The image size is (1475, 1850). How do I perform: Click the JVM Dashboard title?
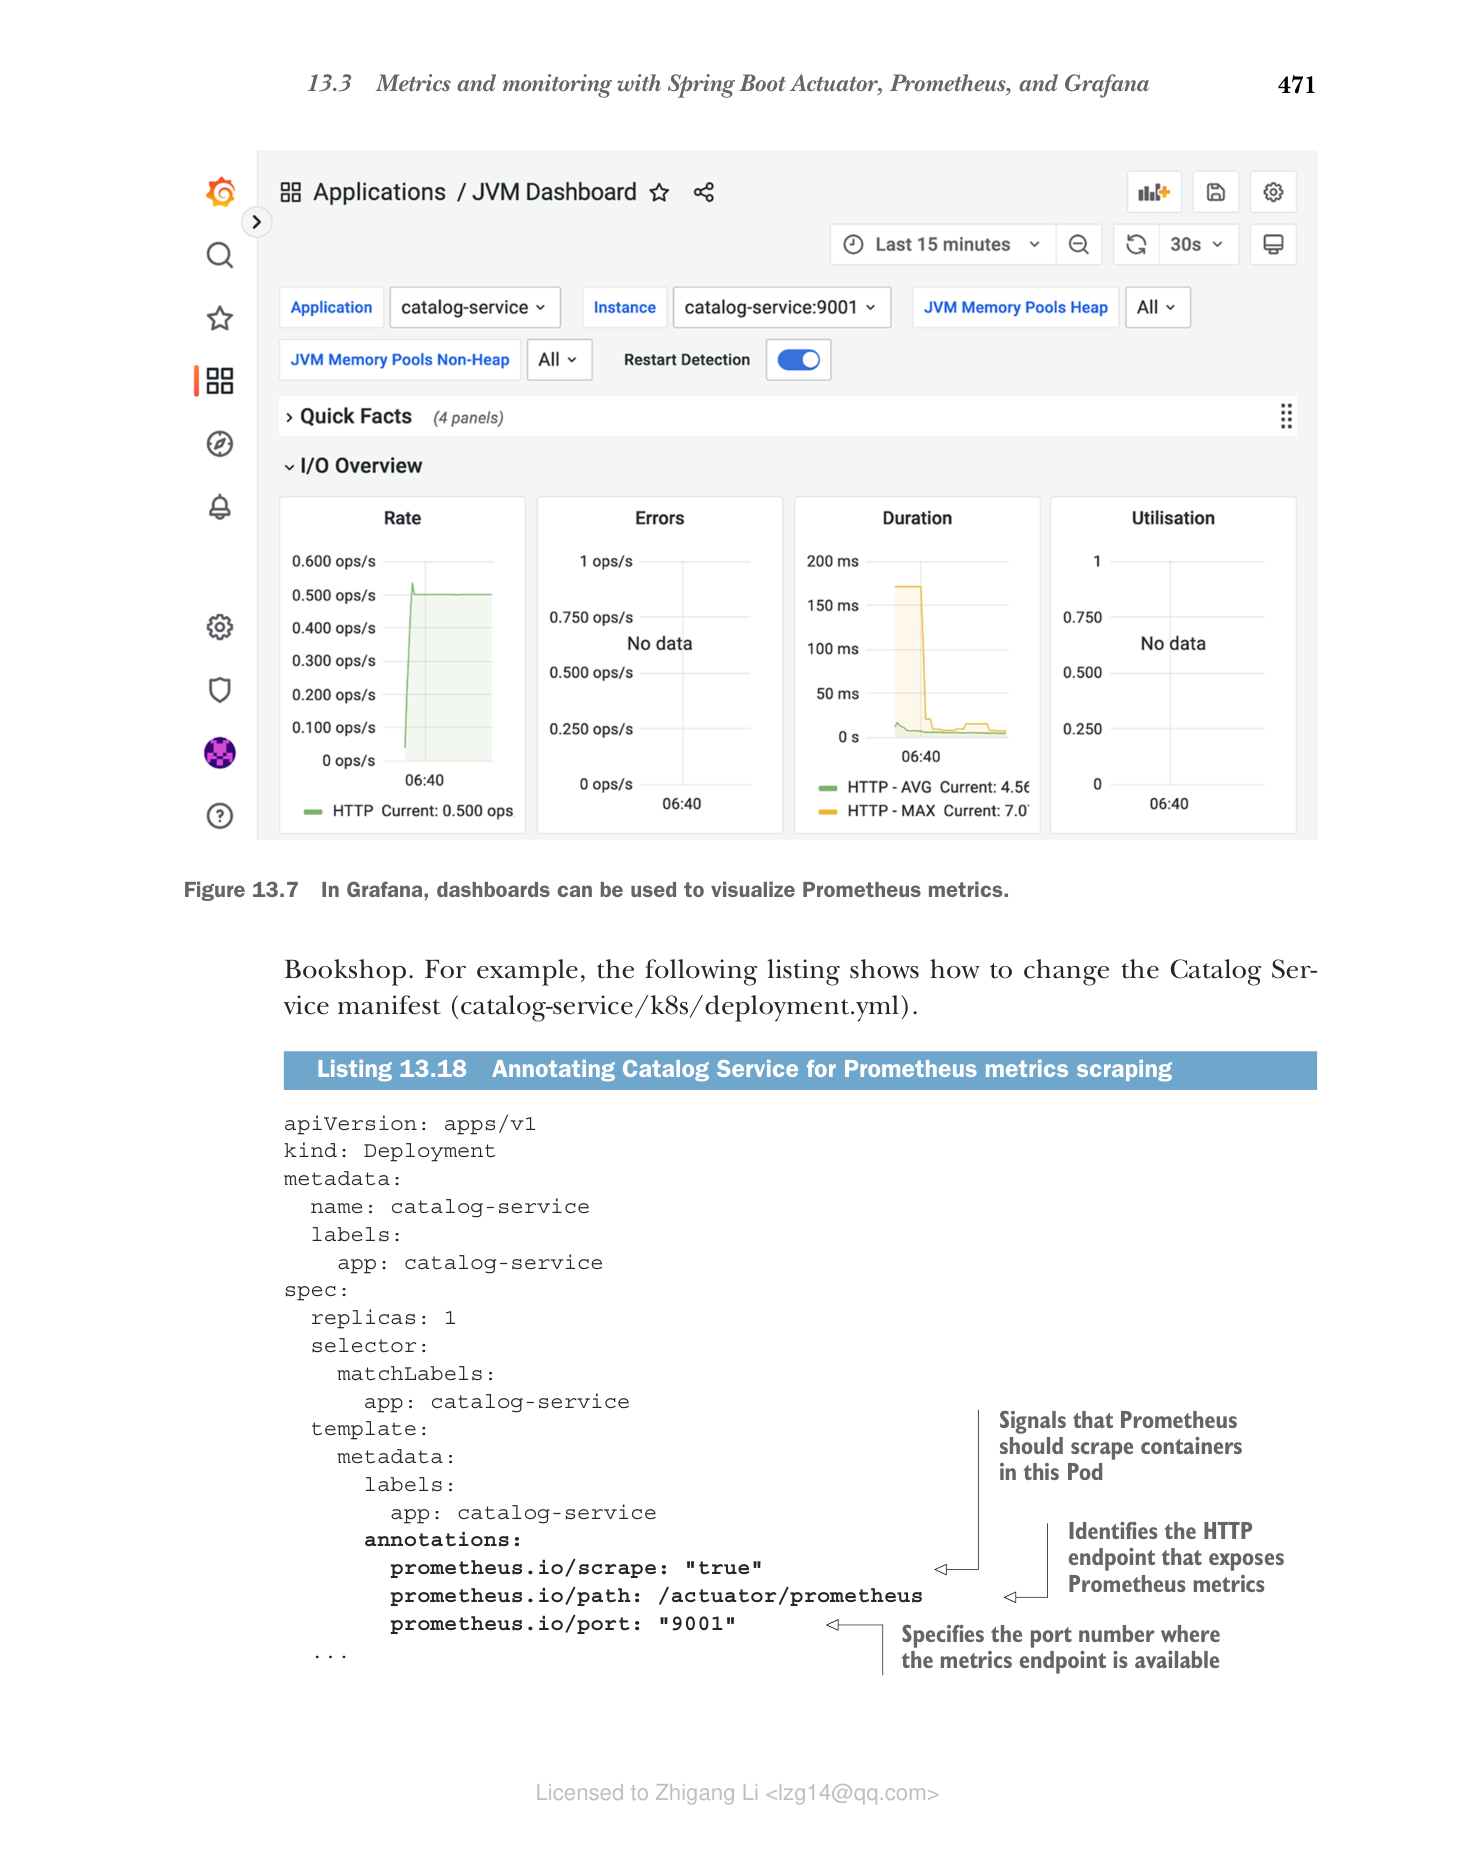tap(554, 192)
